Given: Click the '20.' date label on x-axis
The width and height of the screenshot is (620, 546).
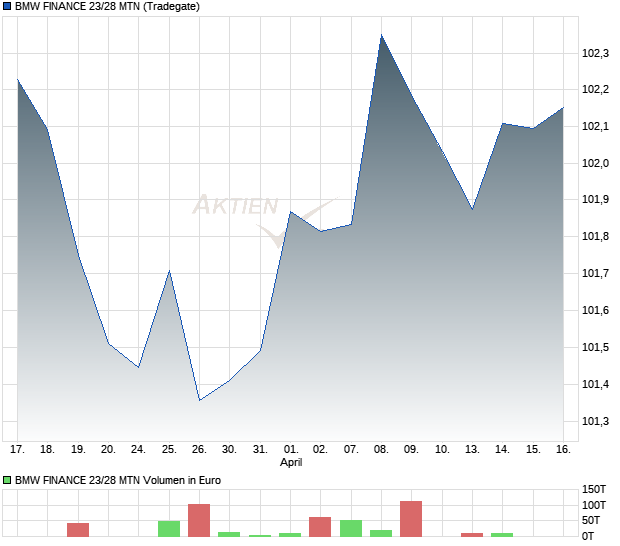Looking at the screenshot, I should pos(108,449).
